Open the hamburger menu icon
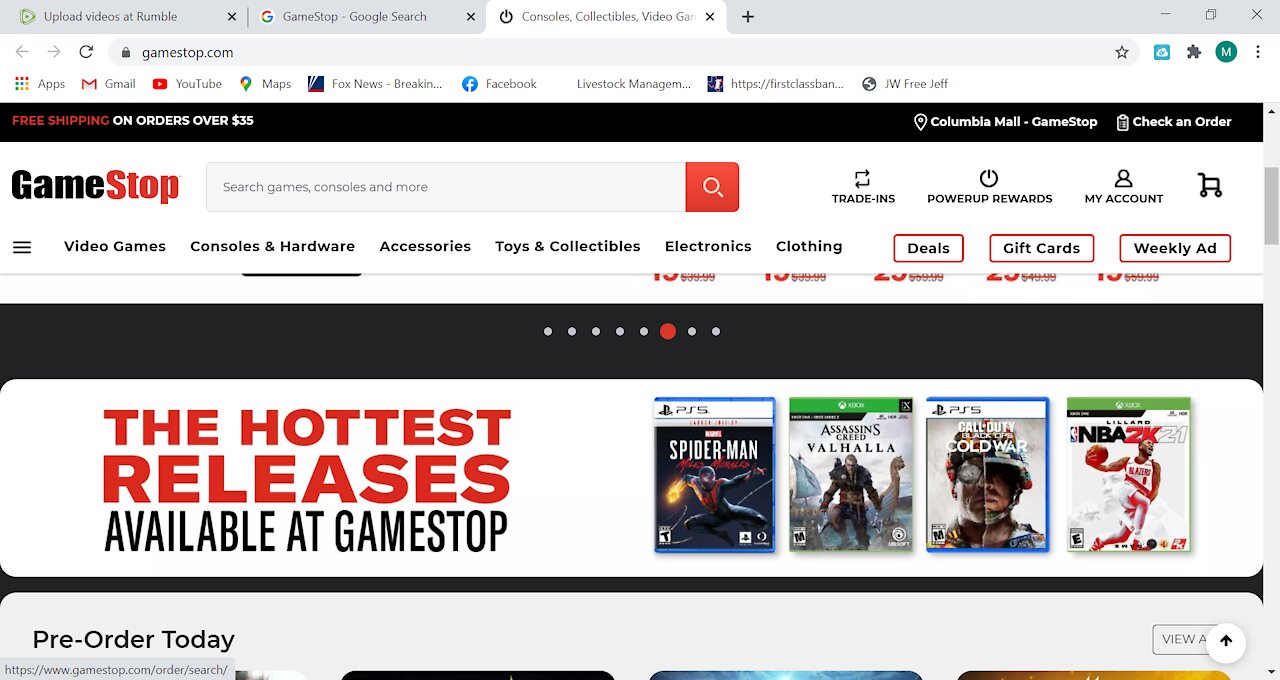Screen dimensions: 1280x680 (22, 247)
